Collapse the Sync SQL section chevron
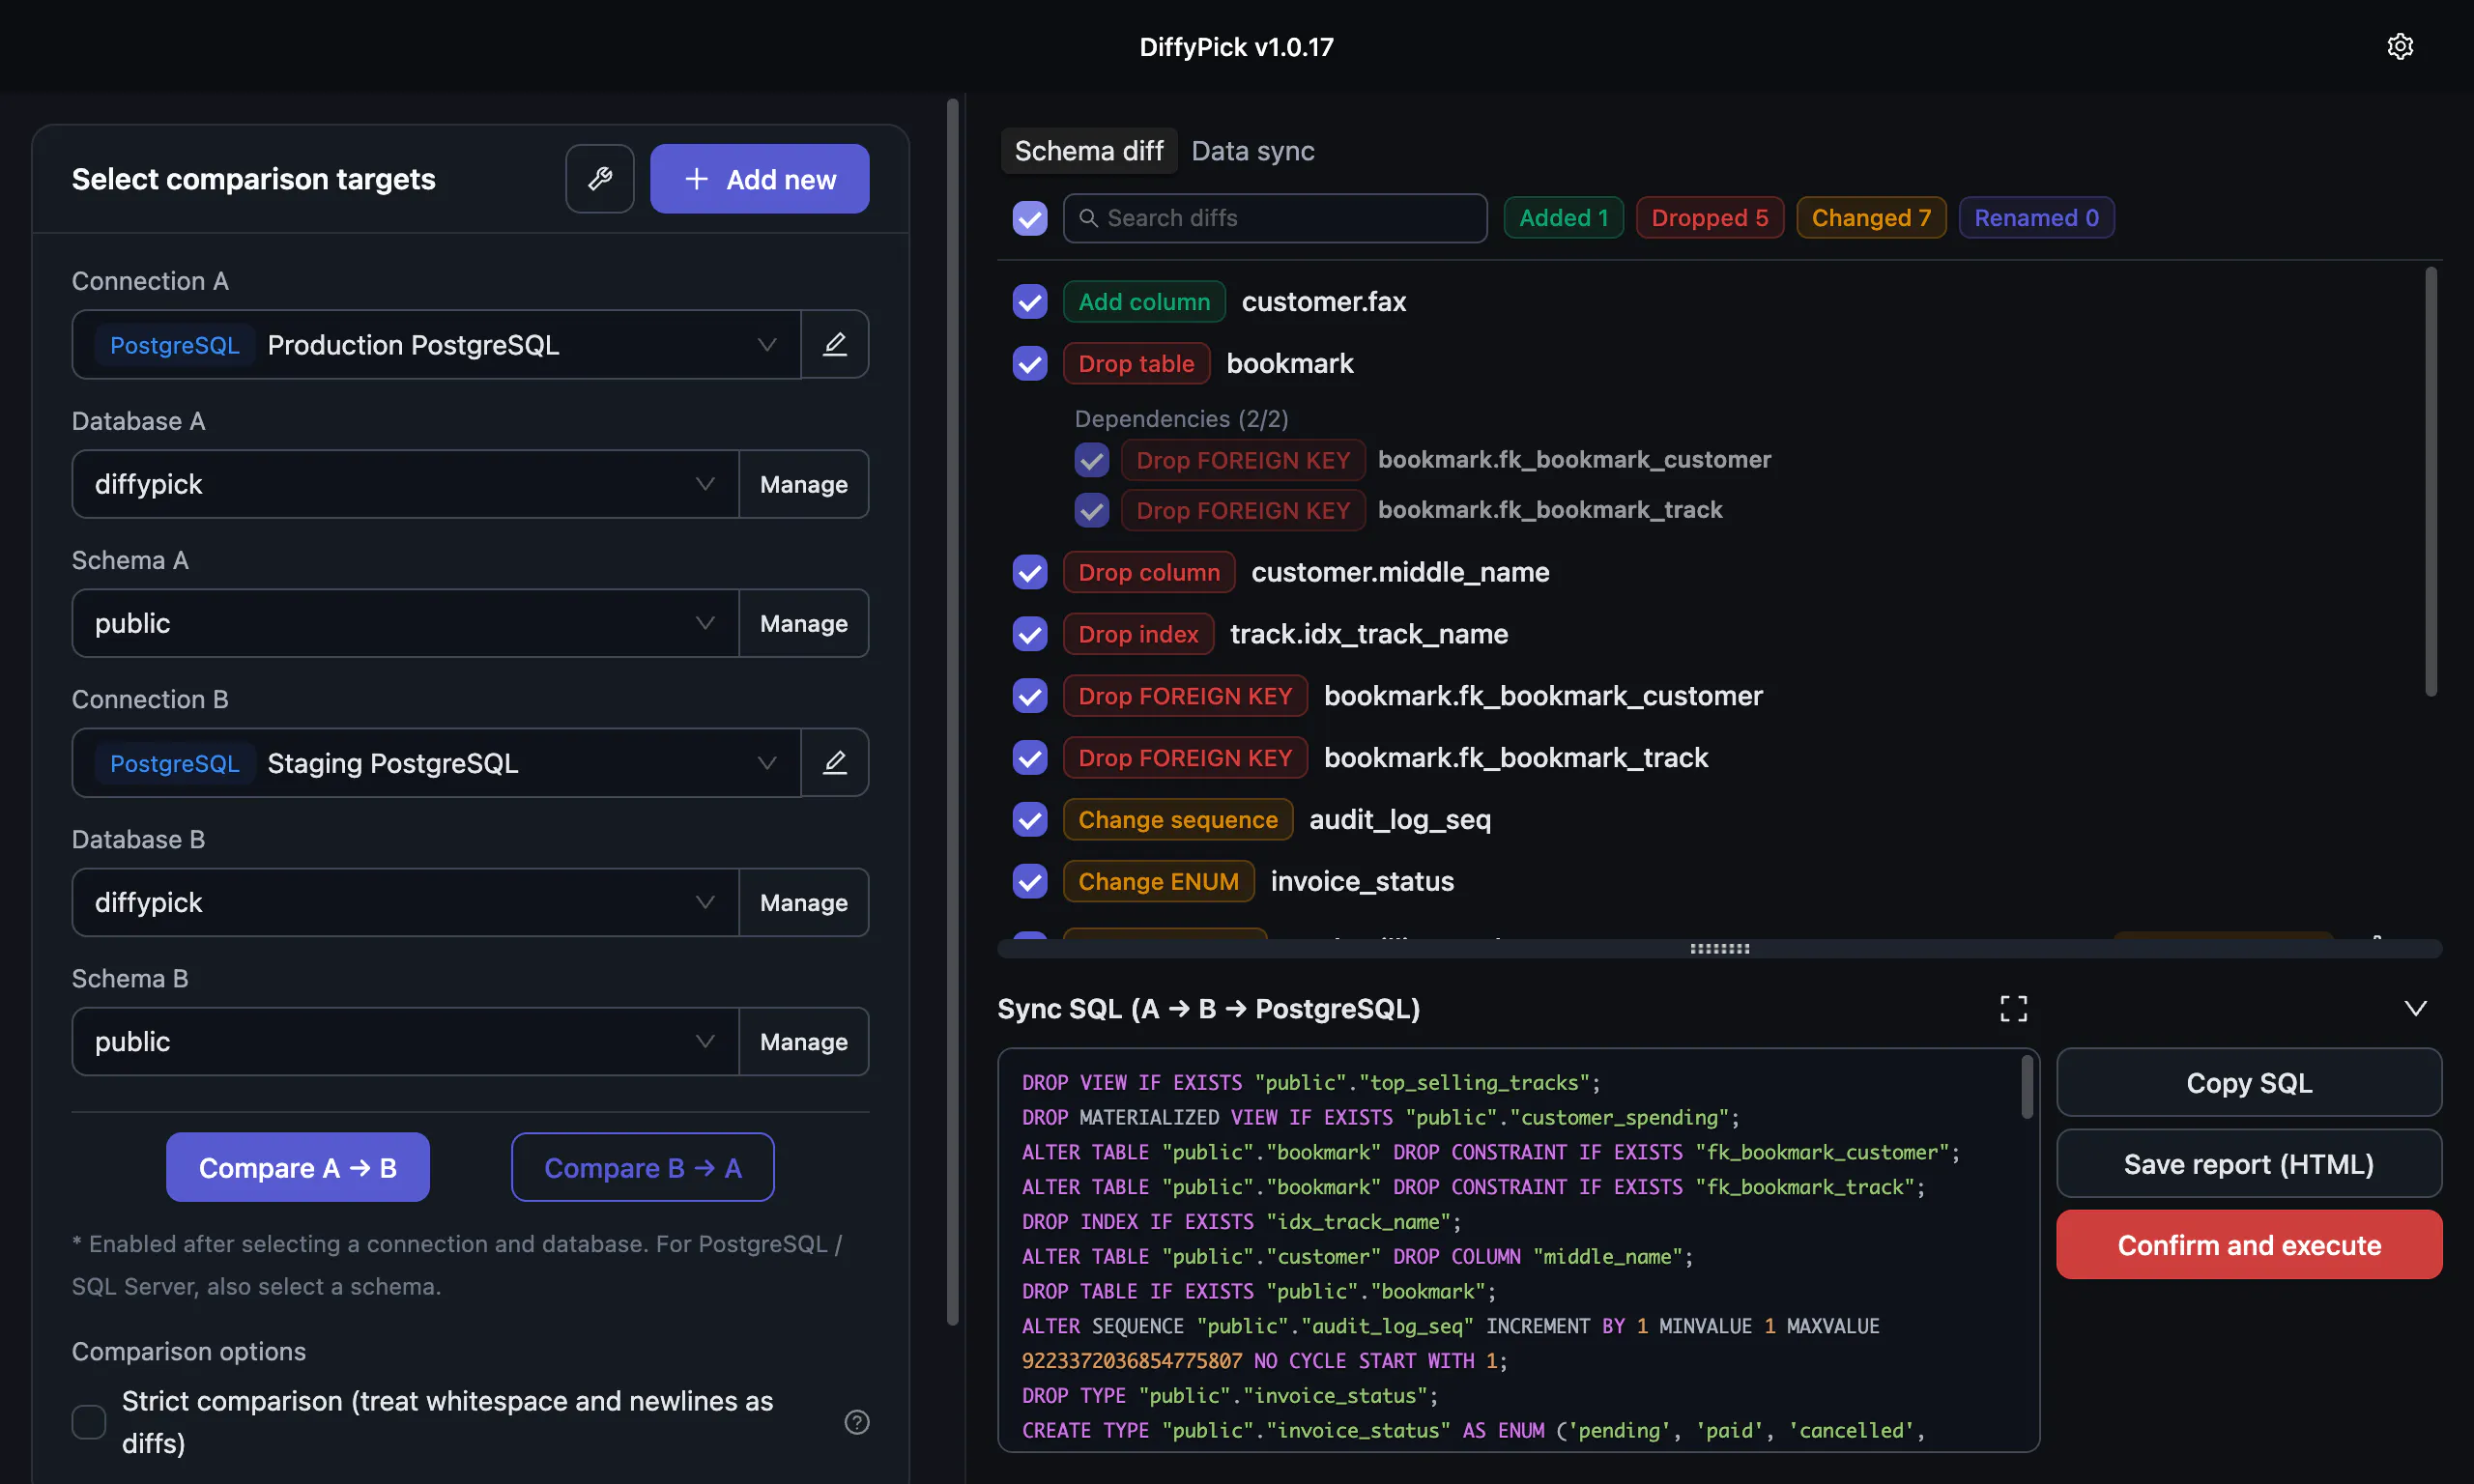Image resolution: width=2474 pixels, height=1484 pixels. (2415, 1008)
